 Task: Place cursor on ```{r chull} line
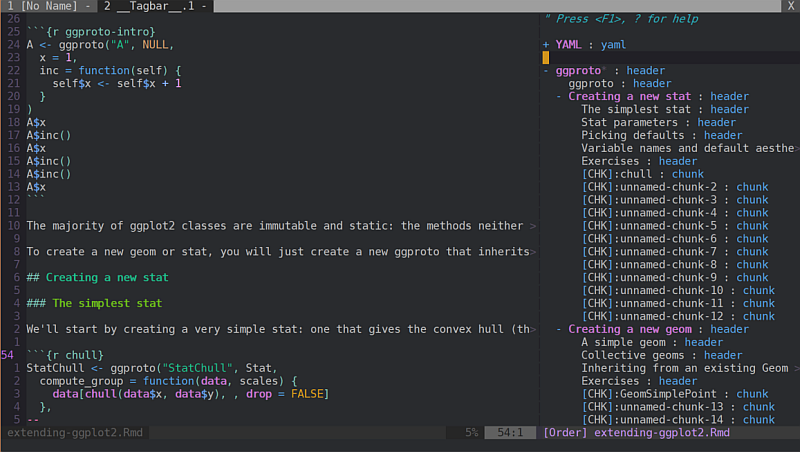(x=65, y=355)
